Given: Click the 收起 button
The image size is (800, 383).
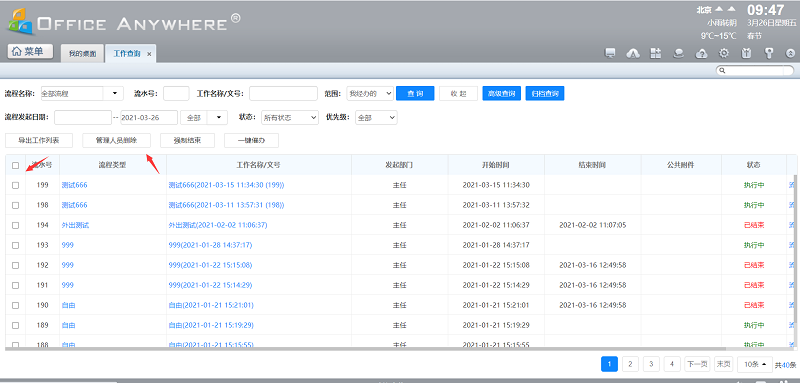Looking at the screenshot, I should click(458, 93).
